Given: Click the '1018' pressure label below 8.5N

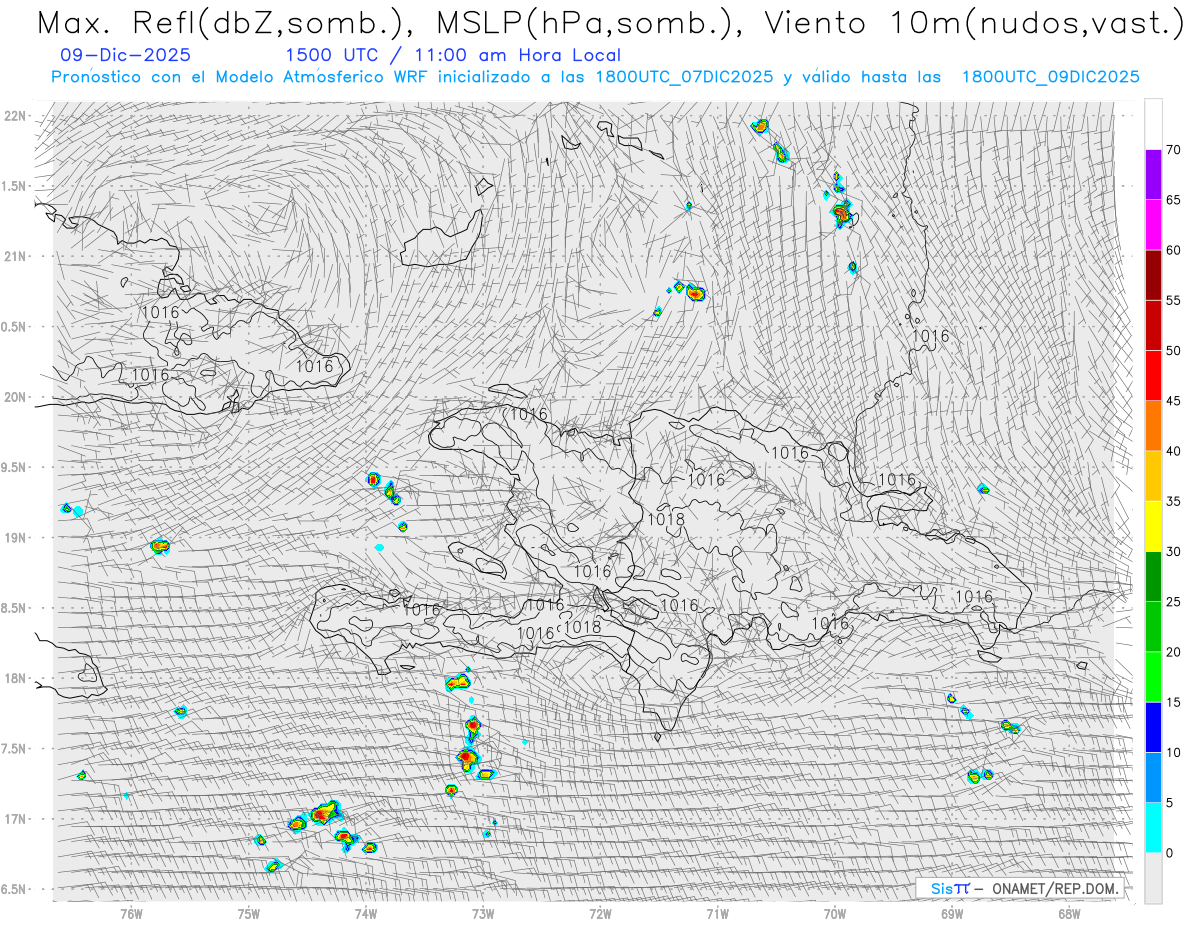Looking at the screenshot, I should [x=582, y=627].
